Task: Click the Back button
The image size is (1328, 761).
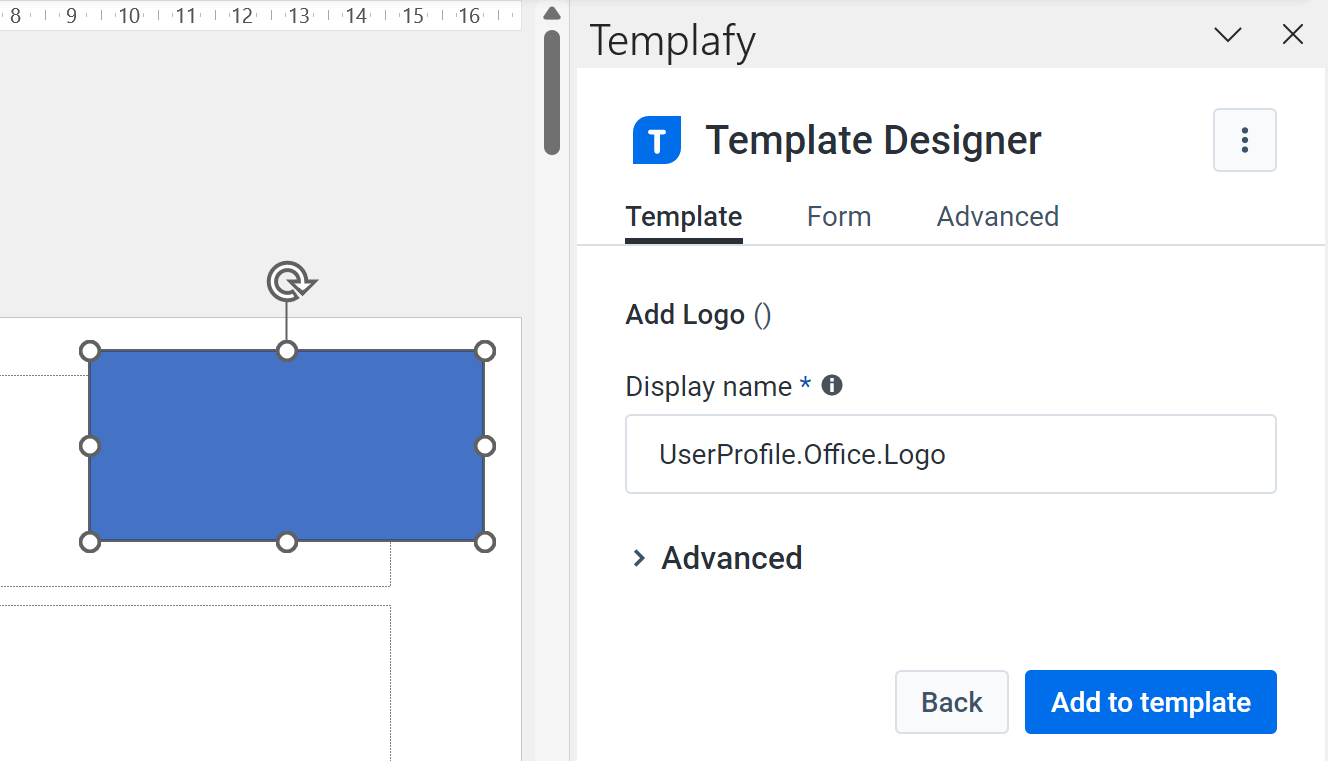Action: pyautogui.click(x=951, y=701)
